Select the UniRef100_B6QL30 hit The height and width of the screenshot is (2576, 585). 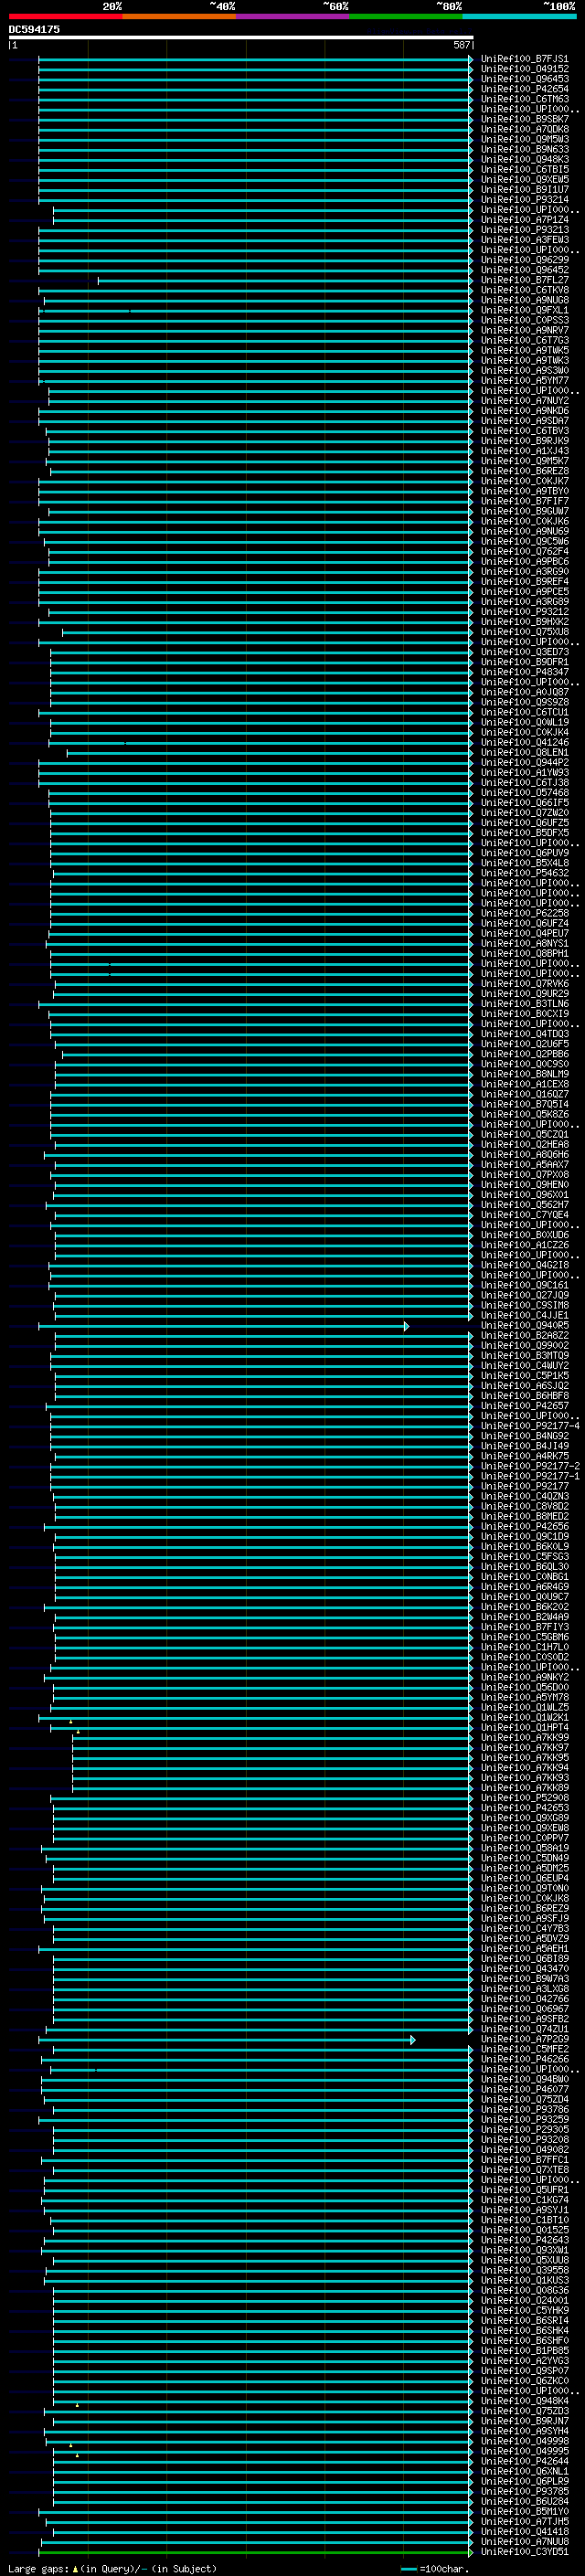[524, 1566]
